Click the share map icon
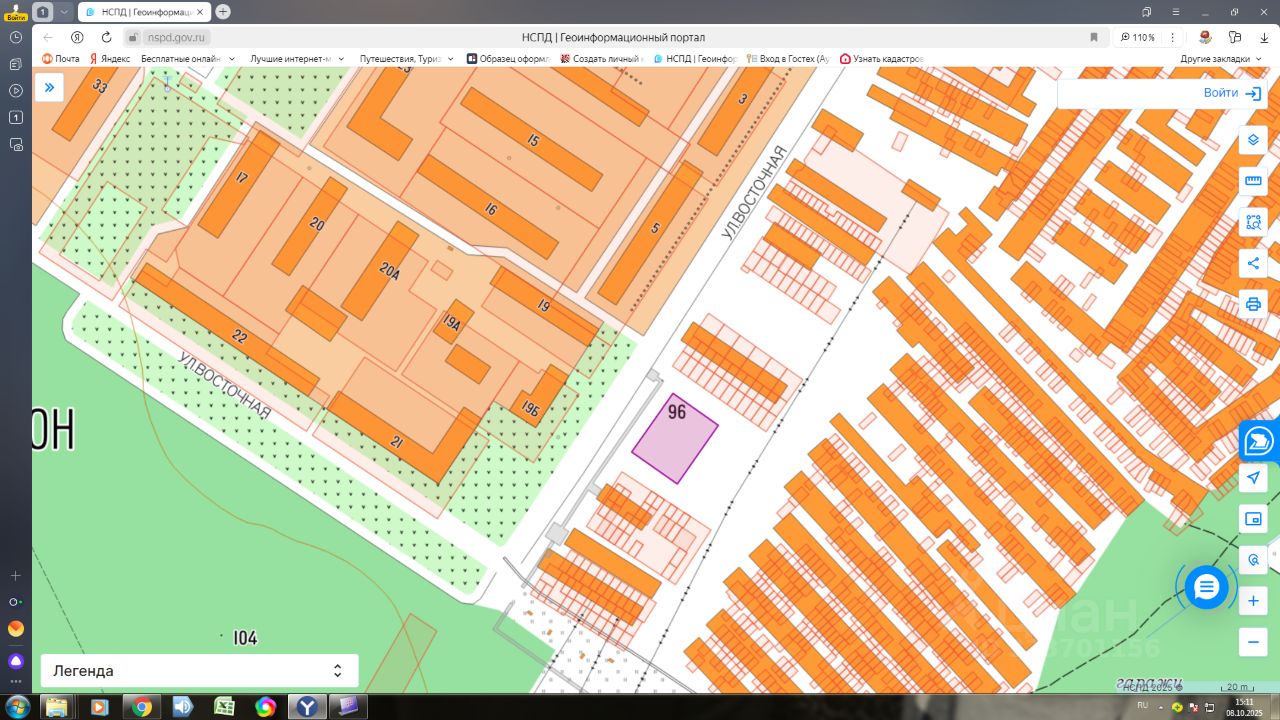Image resolution: width=1280 pixels, height=720 pixels. [1253, 263]
